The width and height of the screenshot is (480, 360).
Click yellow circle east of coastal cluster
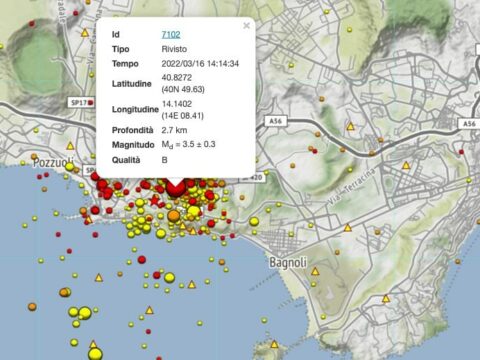254,221
